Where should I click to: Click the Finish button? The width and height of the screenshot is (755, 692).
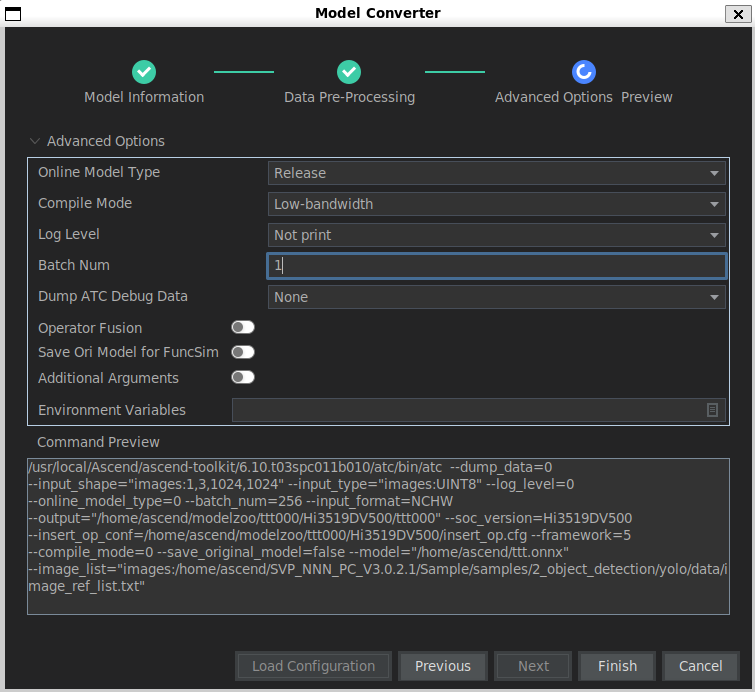tap(617, 666)
